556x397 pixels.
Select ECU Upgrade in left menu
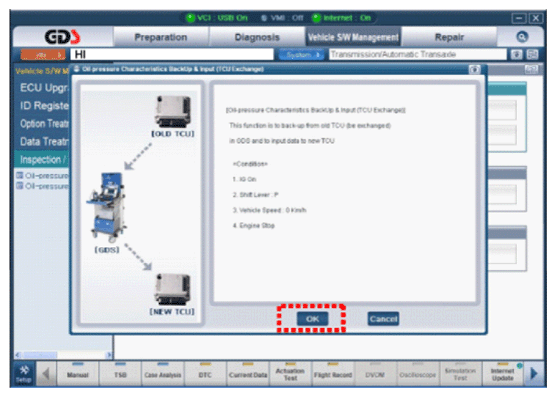click(x=44, y=88)
